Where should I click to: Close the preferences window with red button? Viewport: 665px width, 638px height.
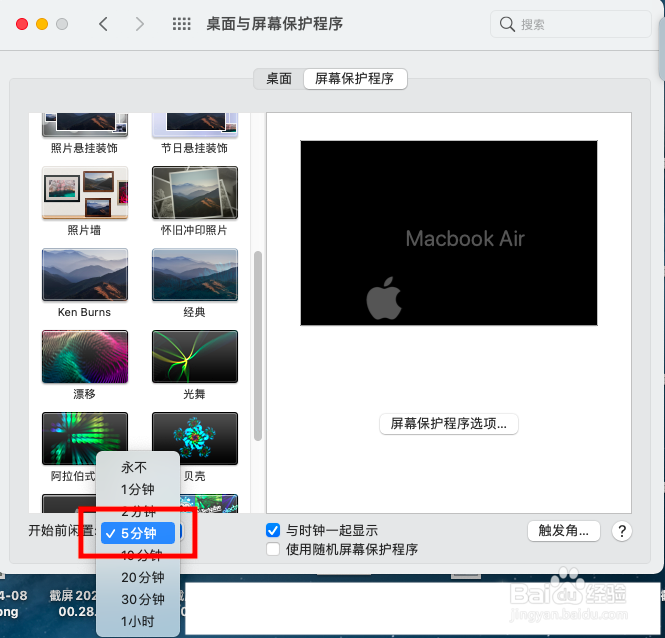(x=22, y=24)
